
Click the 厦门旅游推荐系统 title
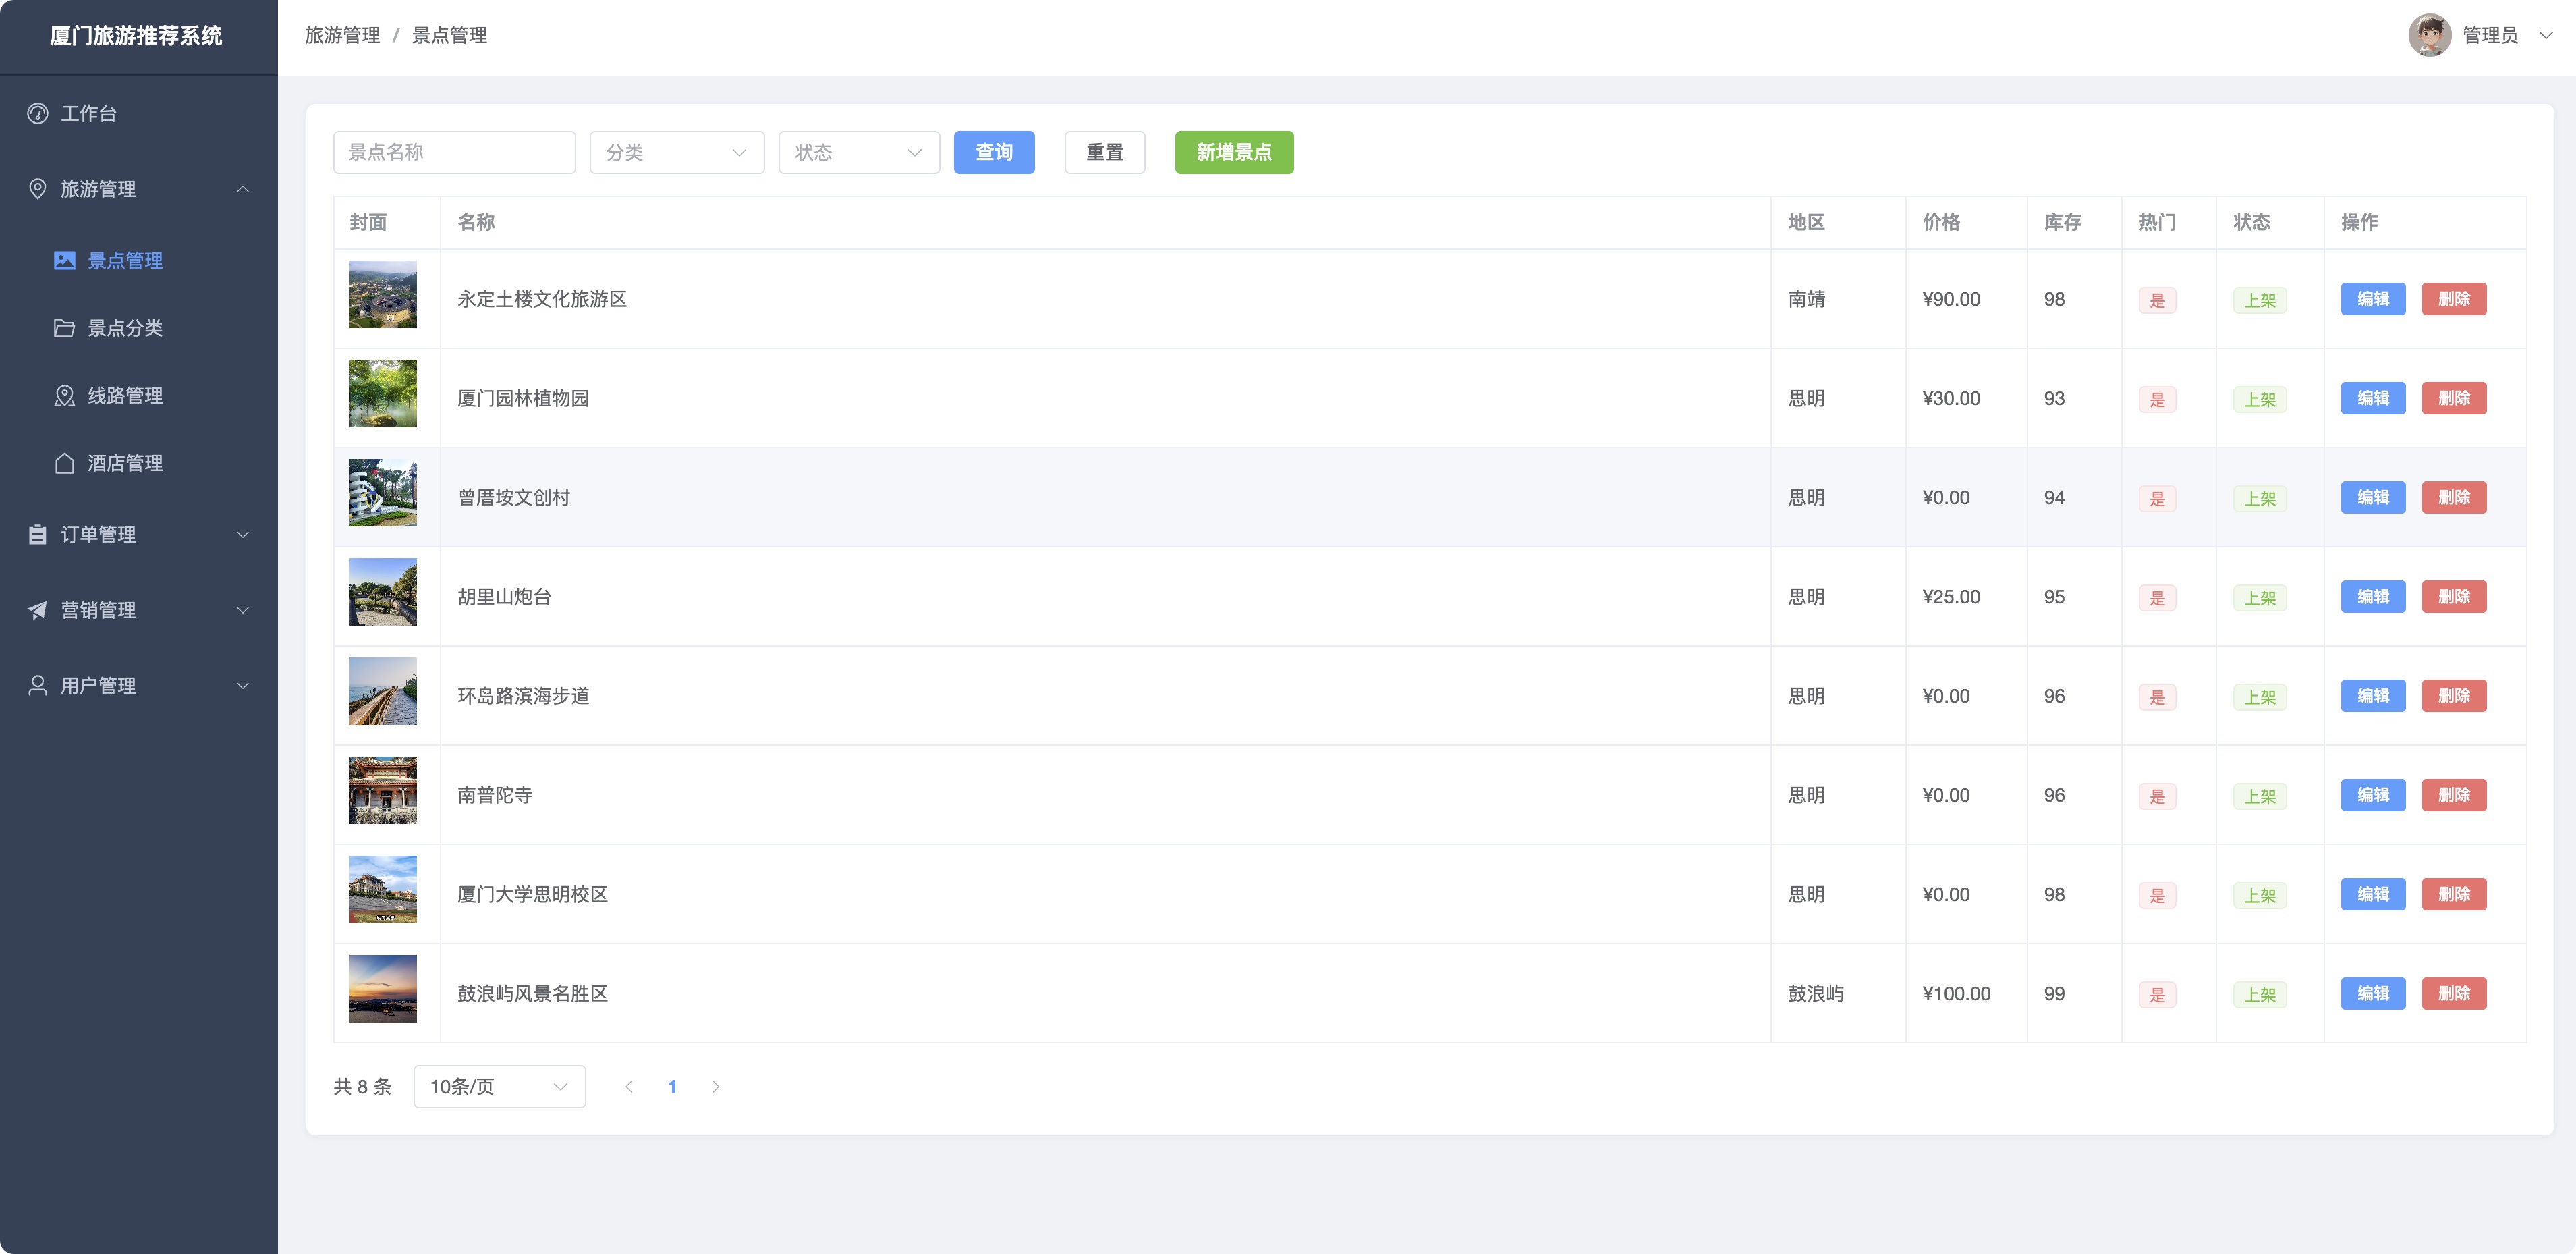[x=136, y=36]
